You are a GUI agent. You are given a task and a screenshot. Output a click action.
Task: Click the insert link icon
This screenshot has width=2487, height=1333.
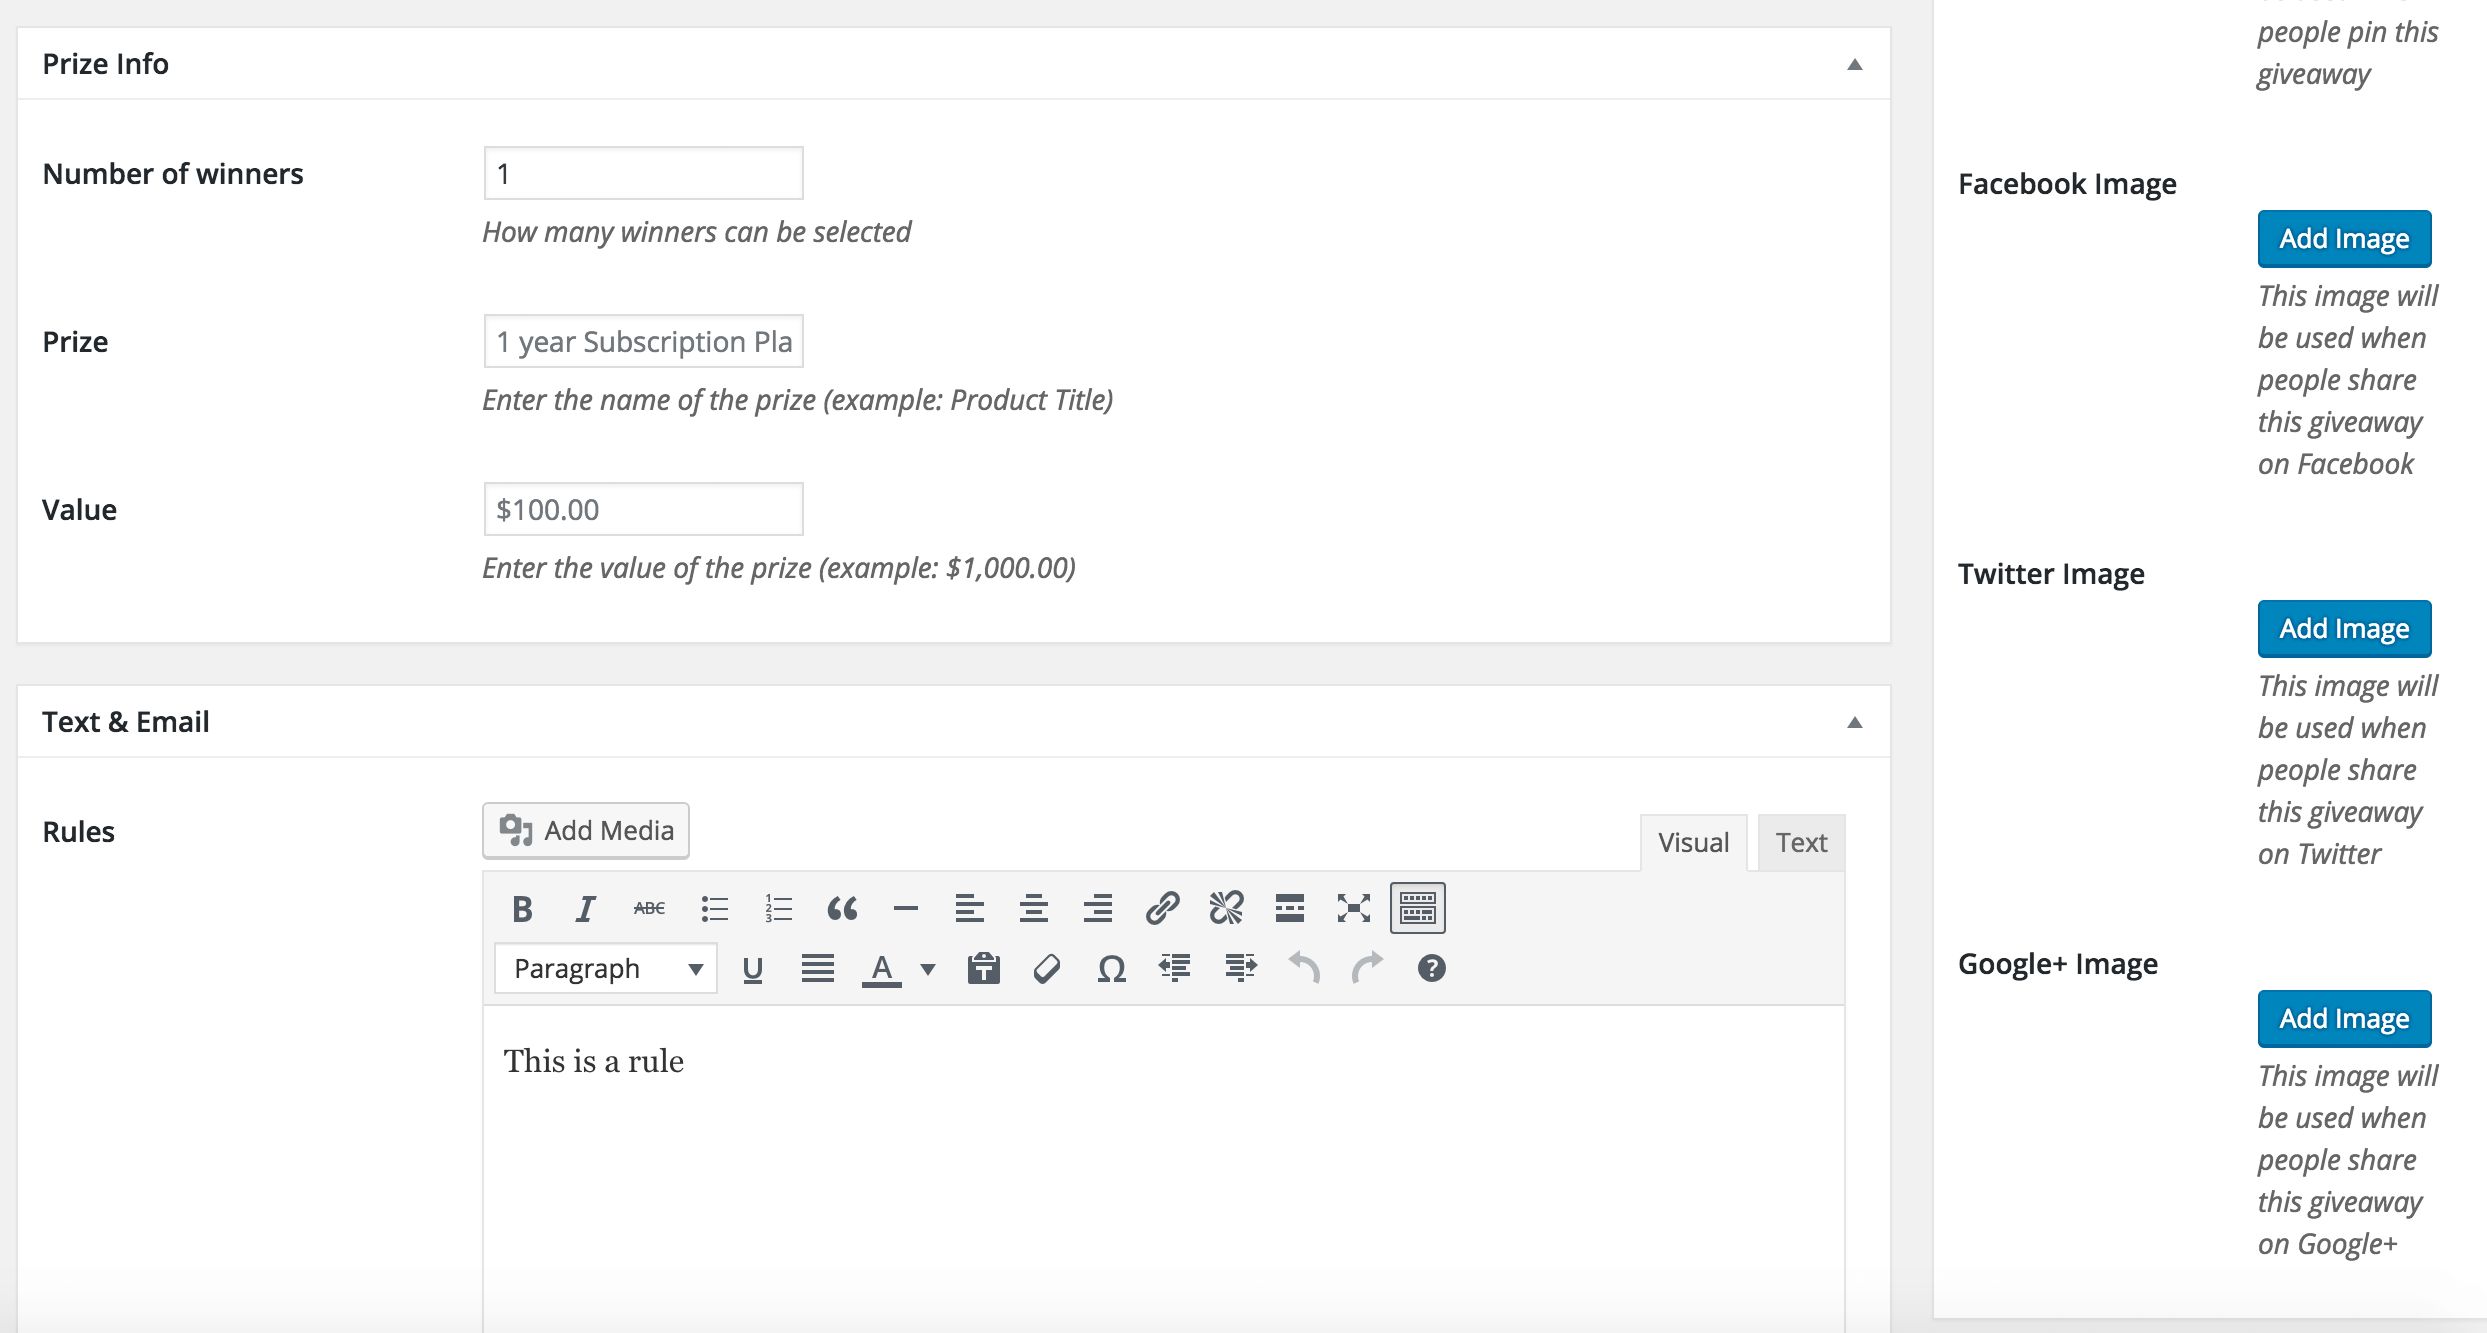pos(1162,908)
